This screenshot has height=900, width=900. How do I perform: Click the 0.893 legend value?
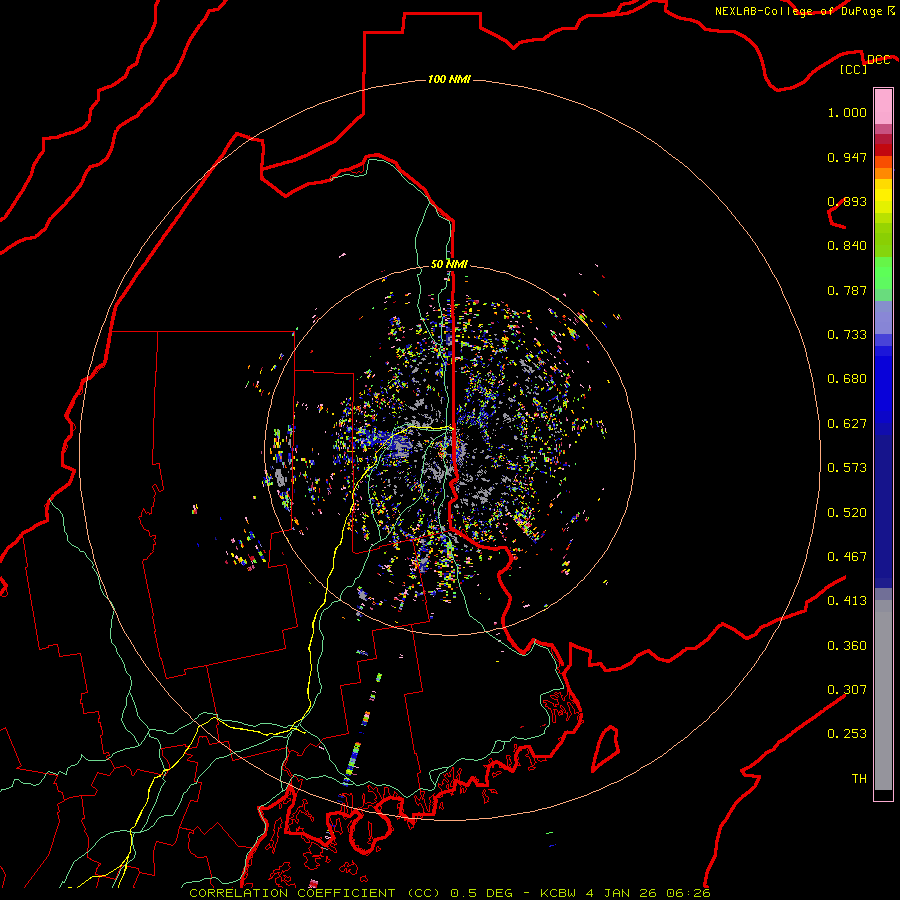(x=847, y=201)
